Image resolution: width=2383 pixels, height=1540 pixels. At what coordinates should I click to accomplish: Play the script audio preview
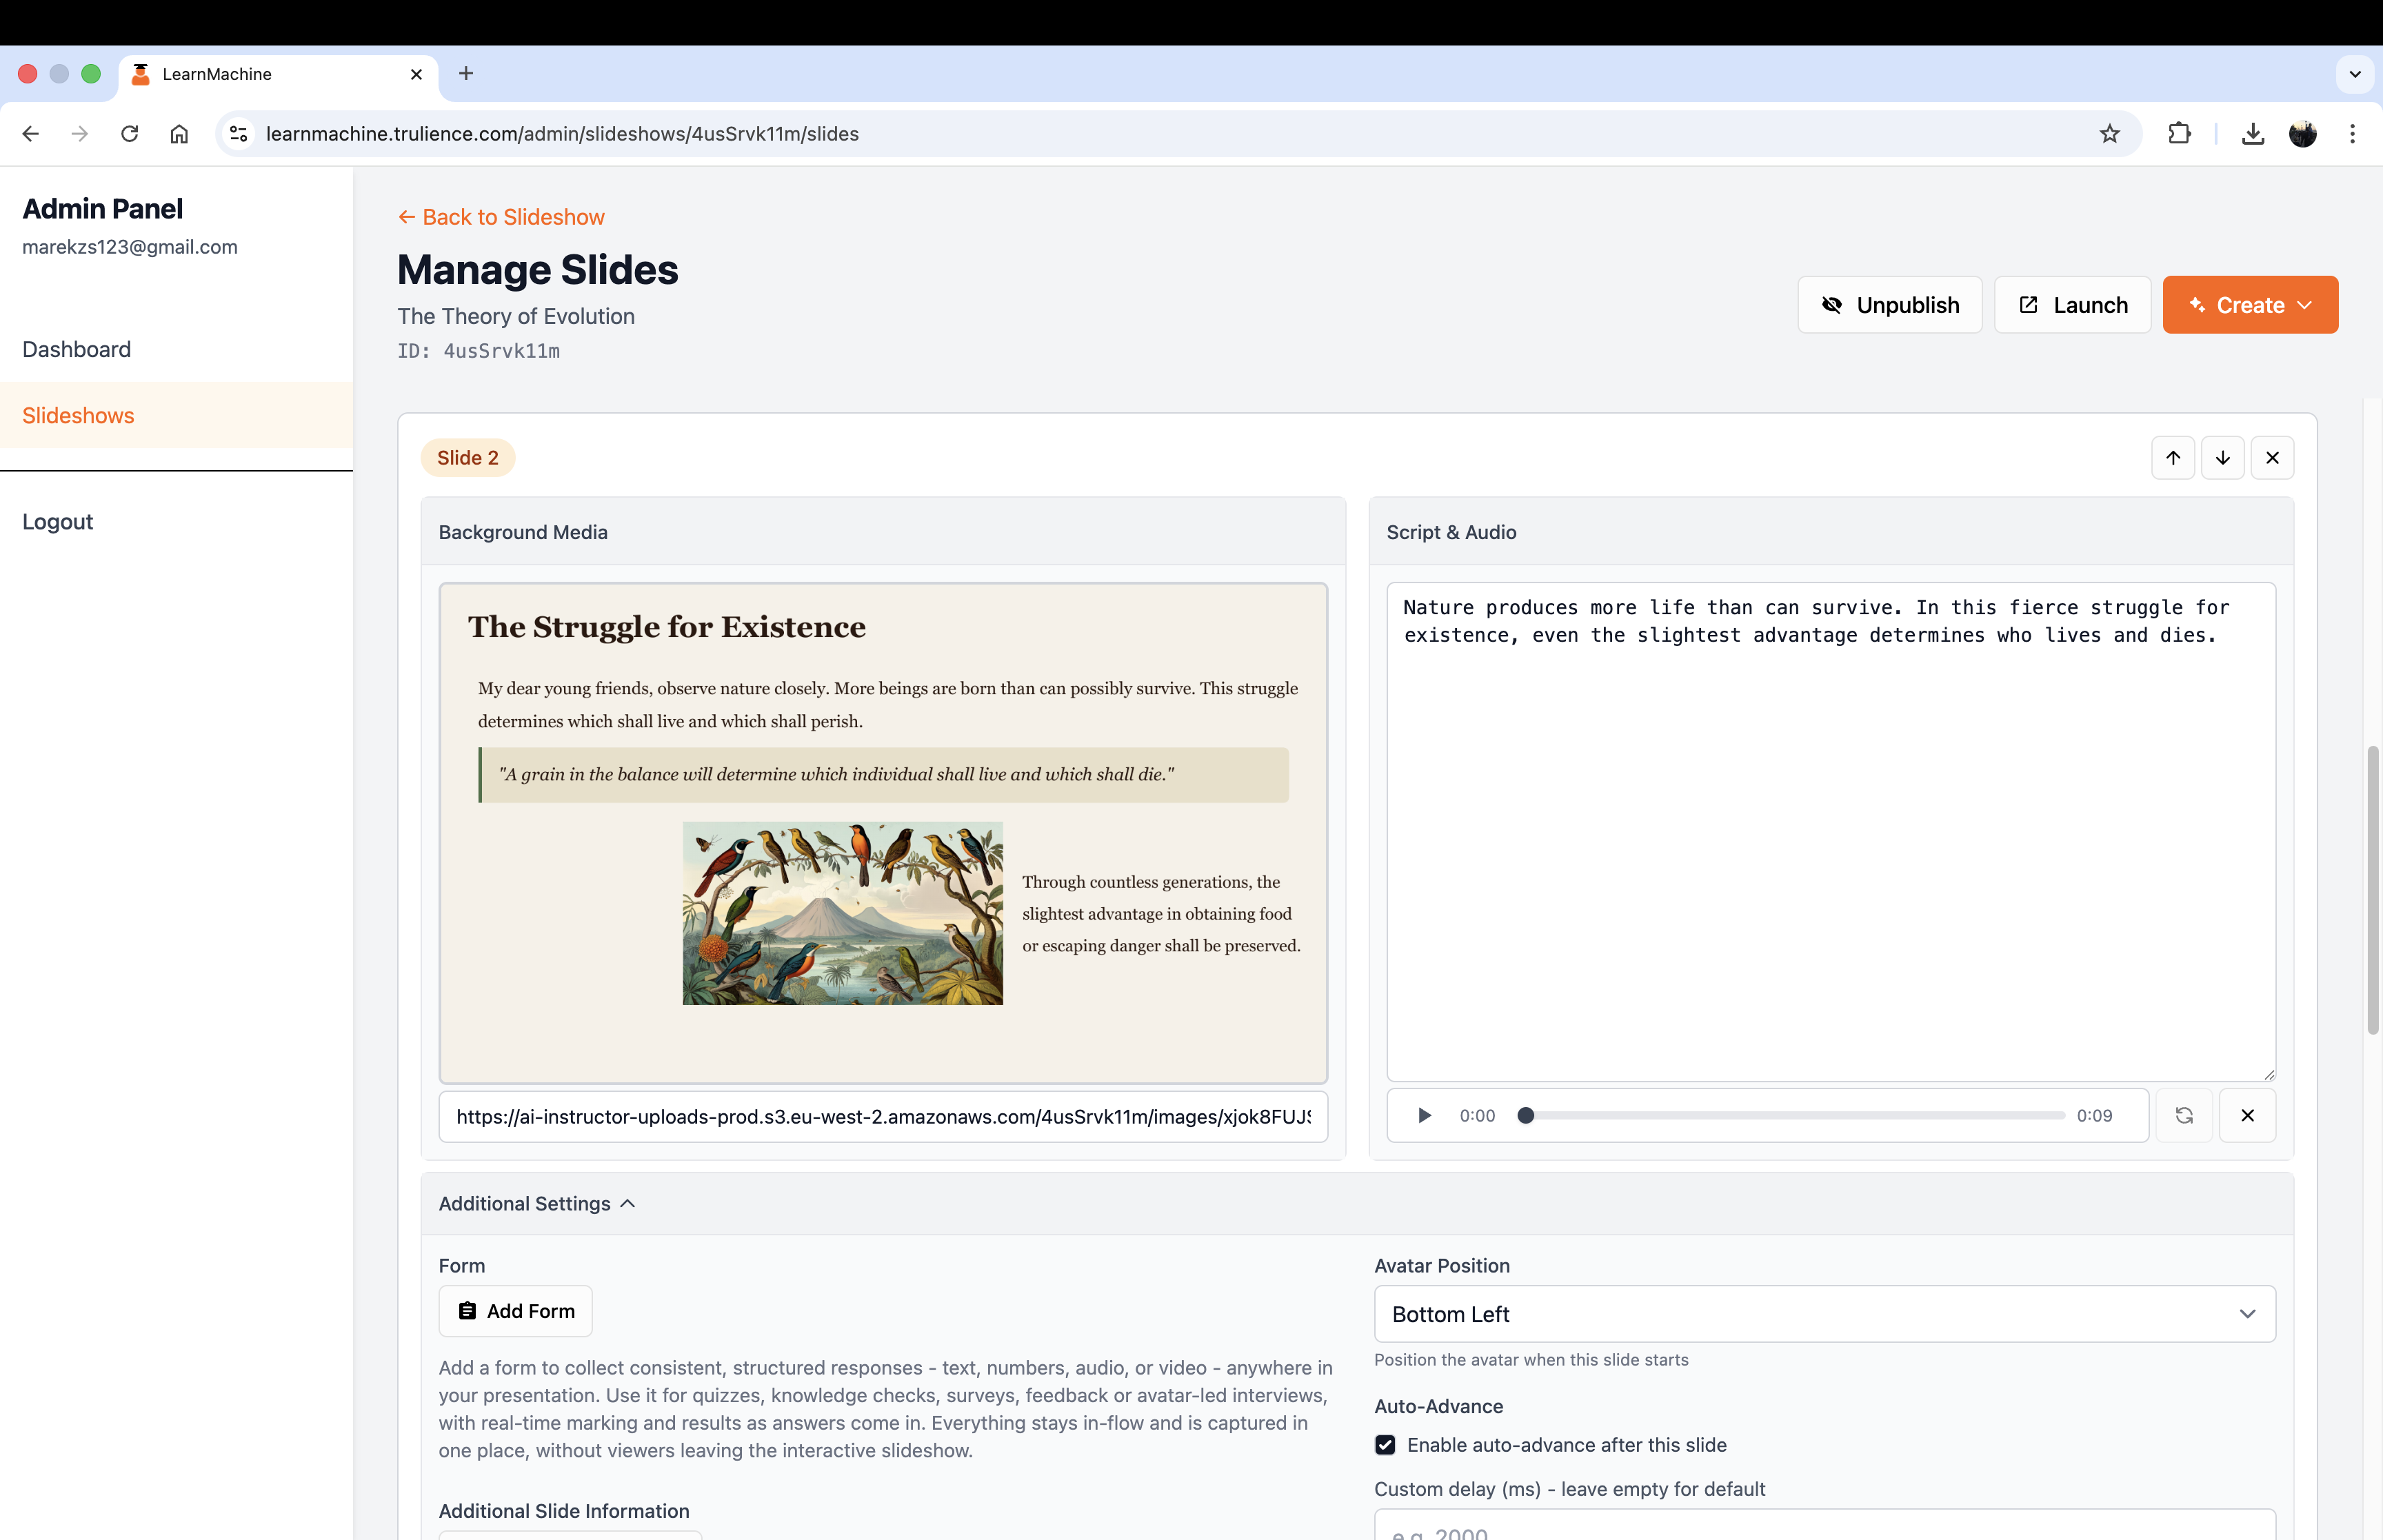pyautogui.click(x=1424, y=1115)
